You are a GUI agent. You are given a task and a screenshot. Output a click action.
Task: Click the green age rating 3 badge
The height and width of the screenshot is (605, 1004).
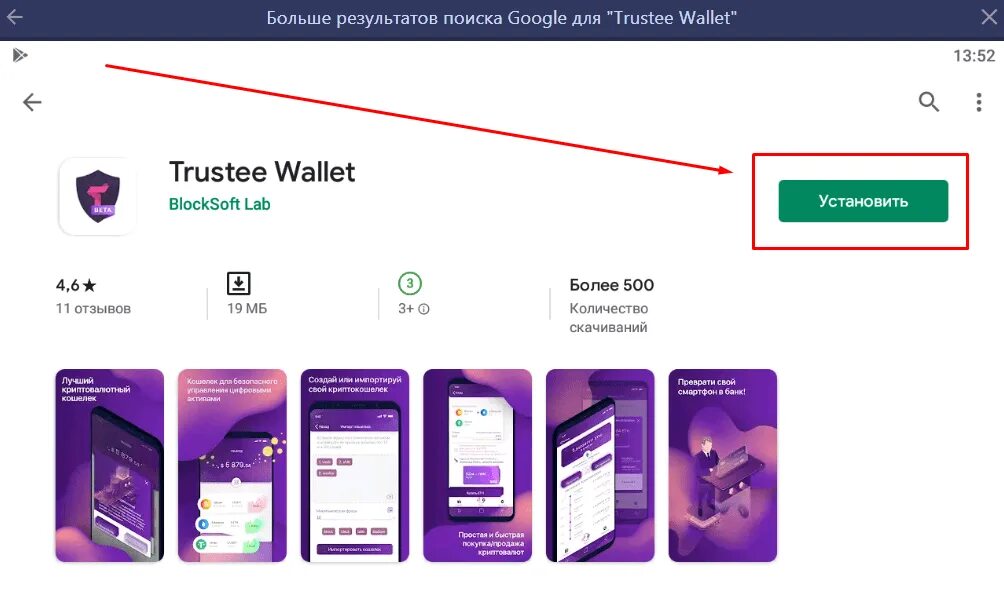[x=410, y=284]
